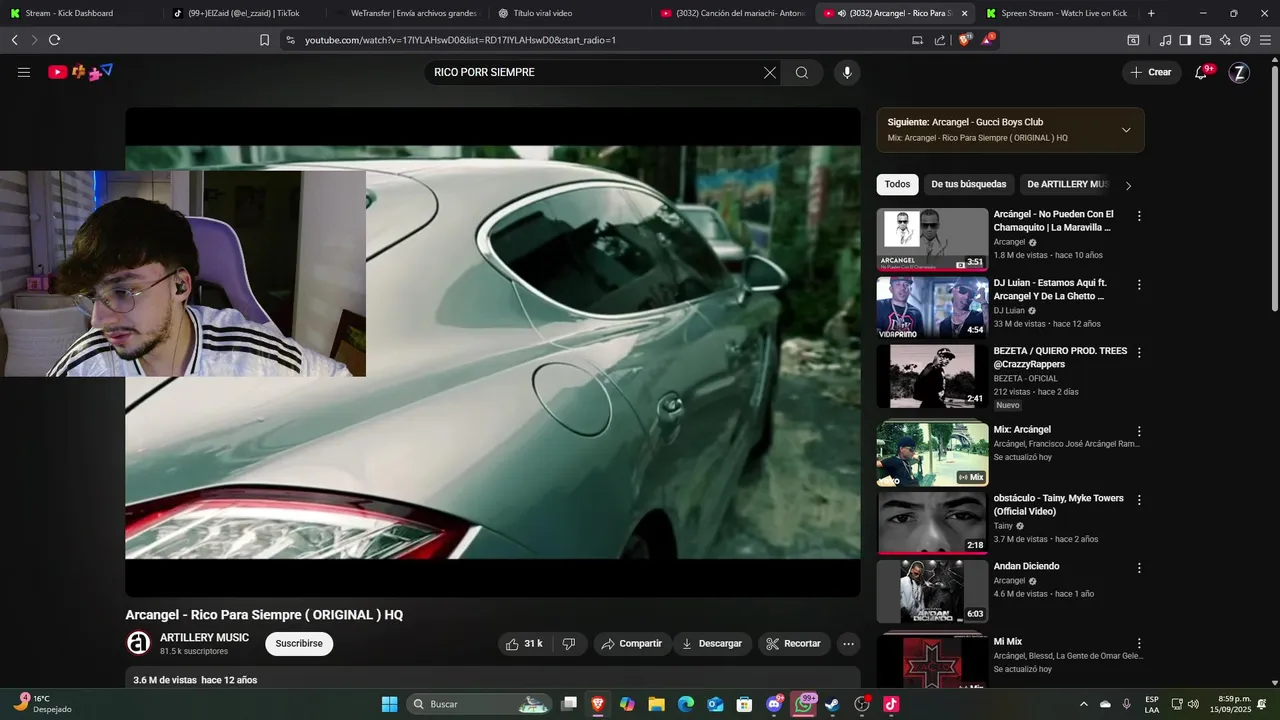Go to the YouTube home logo

pos(80,72)
